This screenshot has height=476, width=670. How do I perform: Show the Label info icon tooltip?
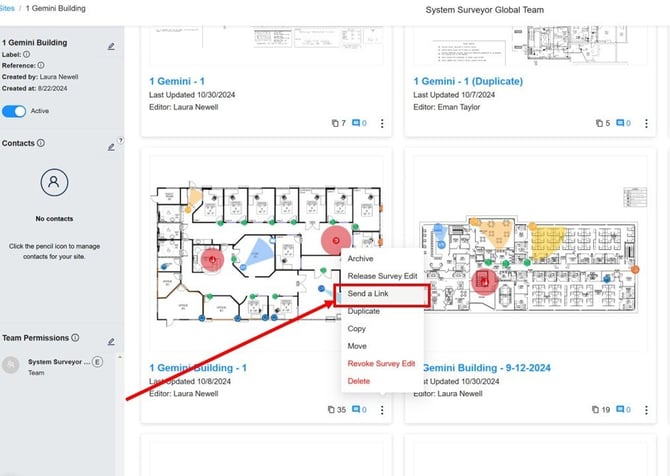pyautogui.click(x=26, y=54)
